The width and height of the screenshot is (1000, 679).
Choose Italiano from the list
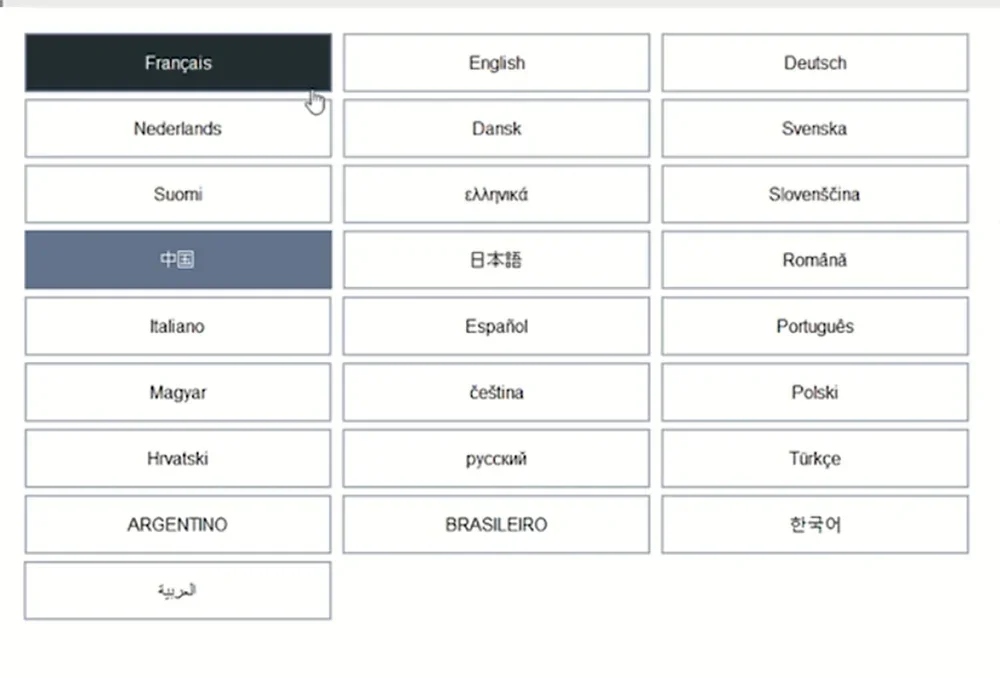pyautogui.click(x=178, y=326)
